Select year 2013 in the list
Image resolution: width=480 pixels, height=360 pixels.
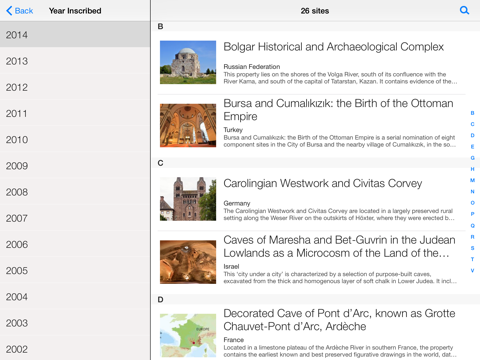75,61
